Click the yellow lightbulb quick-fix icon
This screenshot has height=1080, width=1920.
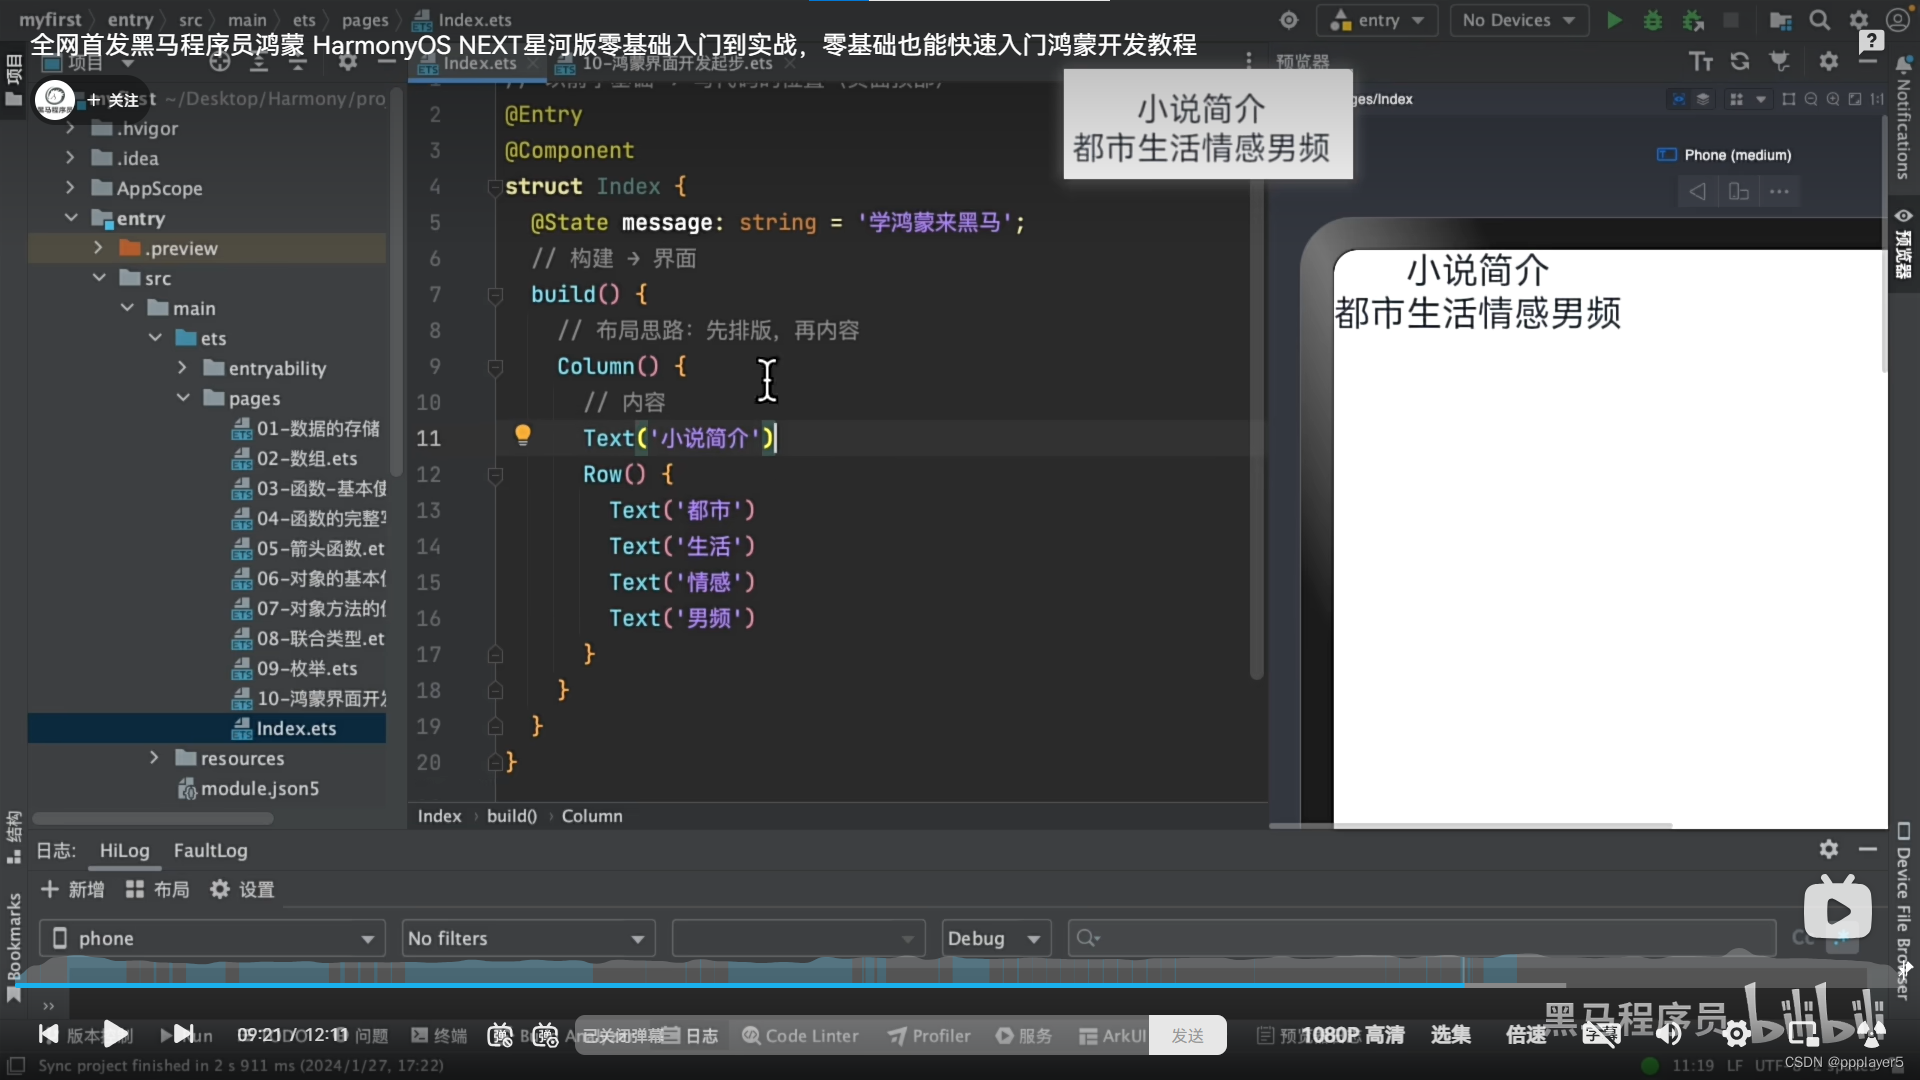click(522, 435)
